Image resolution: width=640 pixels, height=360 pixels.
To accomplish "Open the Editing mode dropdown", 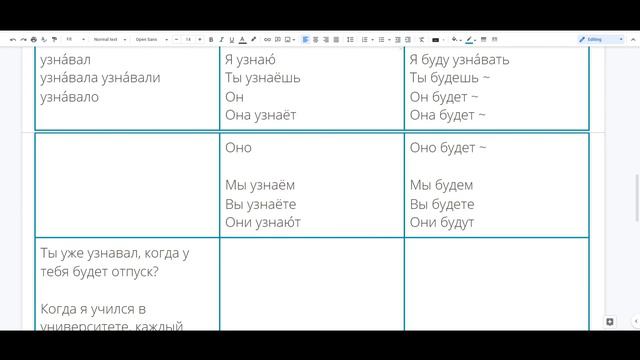I will tap(601, 40).
